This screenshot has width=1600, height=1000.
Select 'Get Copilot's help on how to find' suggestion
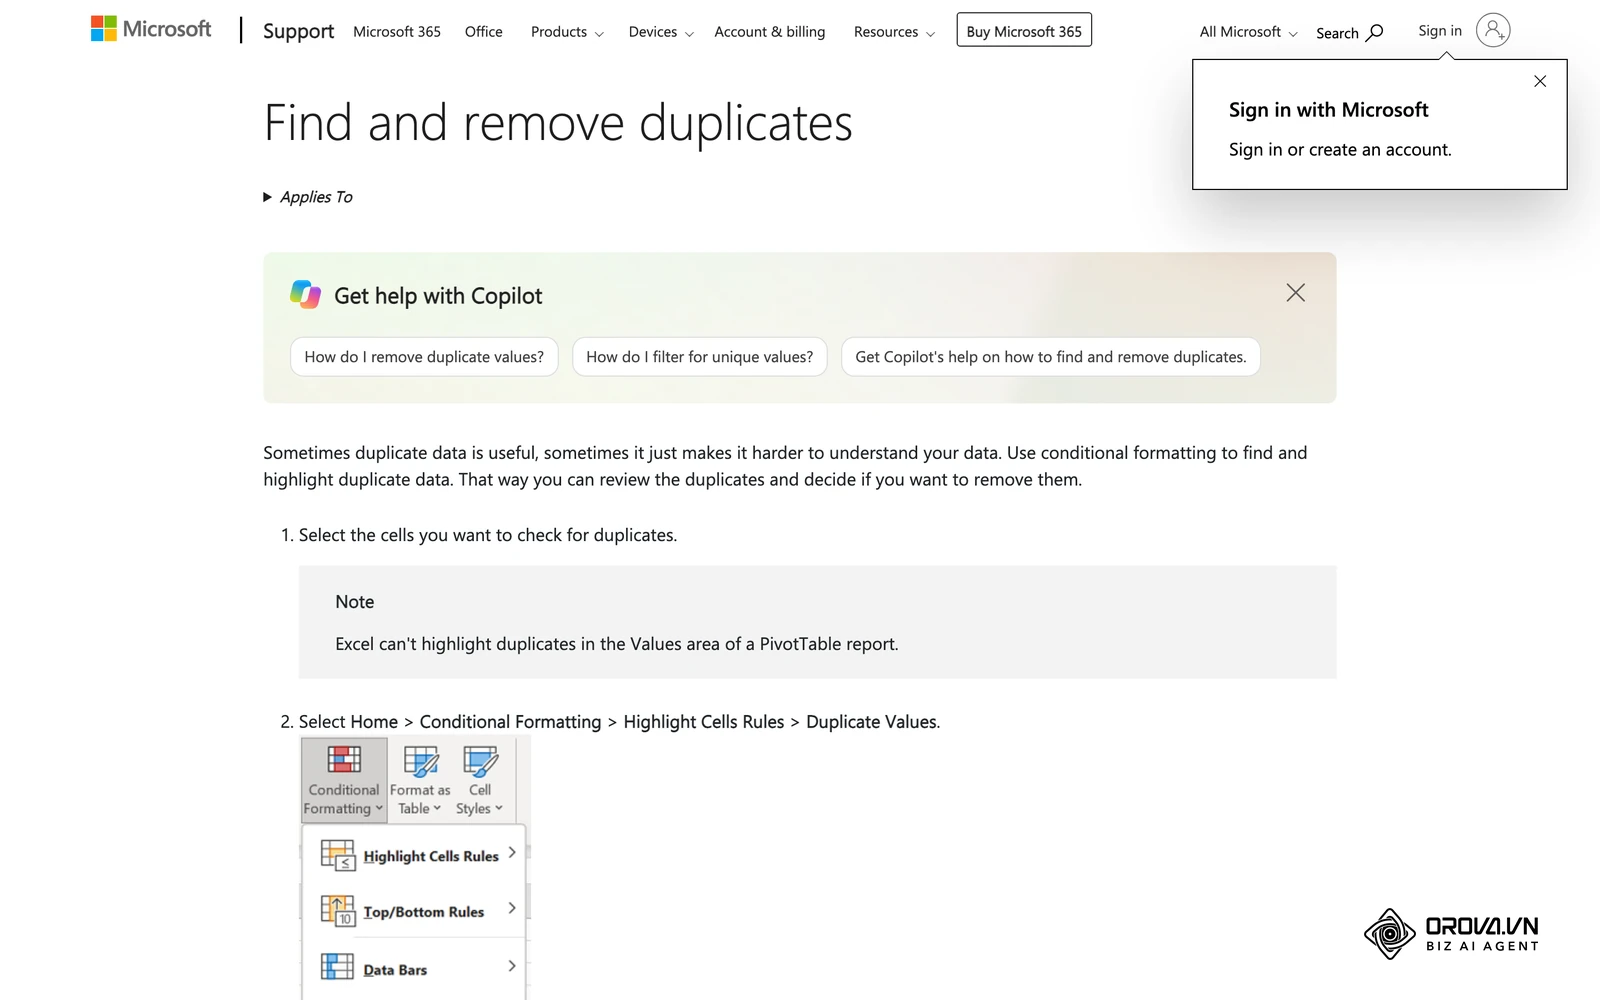pos(1051,357)
